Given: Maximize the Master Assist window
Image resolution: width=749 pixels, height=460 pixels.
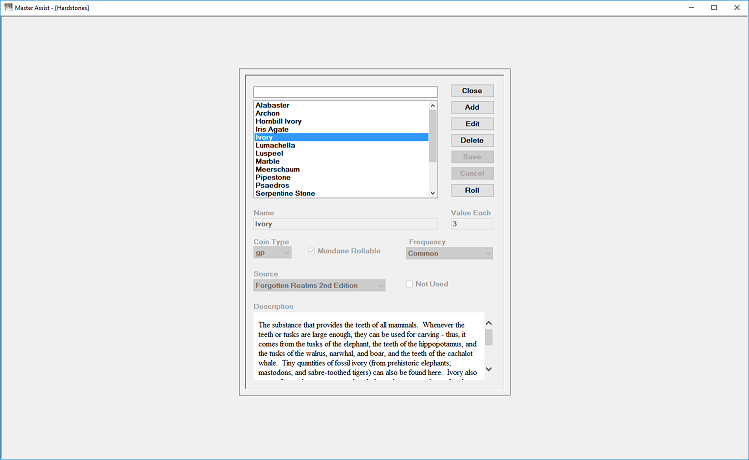Looking at the screenshot, I should point(714,8).
